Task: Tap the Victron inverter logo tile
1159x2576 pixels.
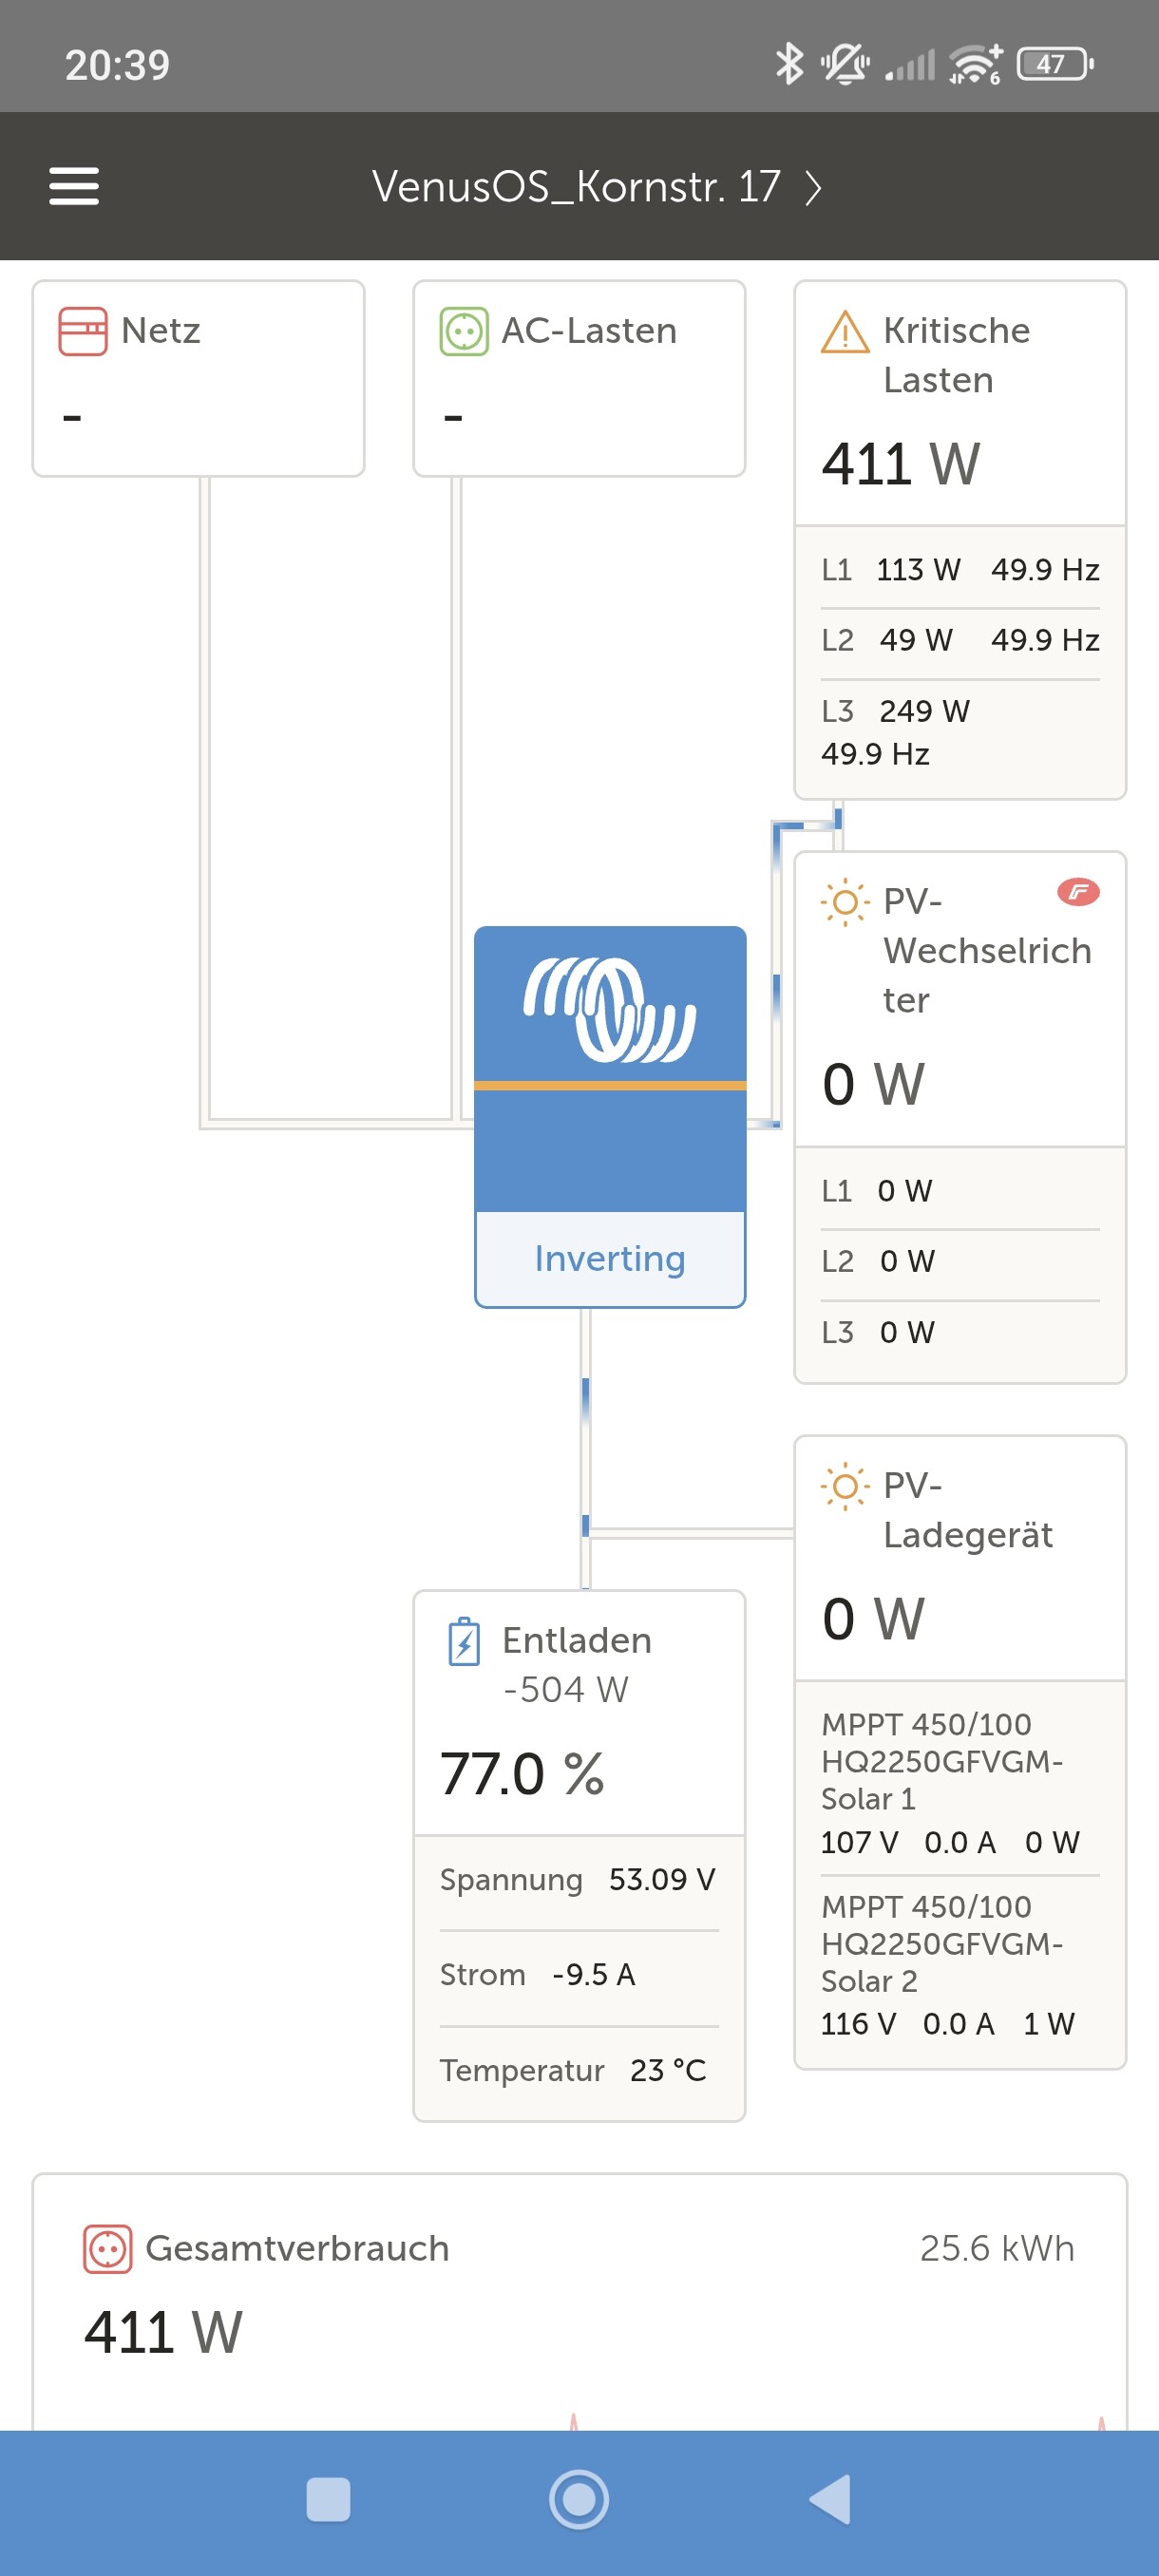Action: pyautogui.click(x=609, y=1010)
